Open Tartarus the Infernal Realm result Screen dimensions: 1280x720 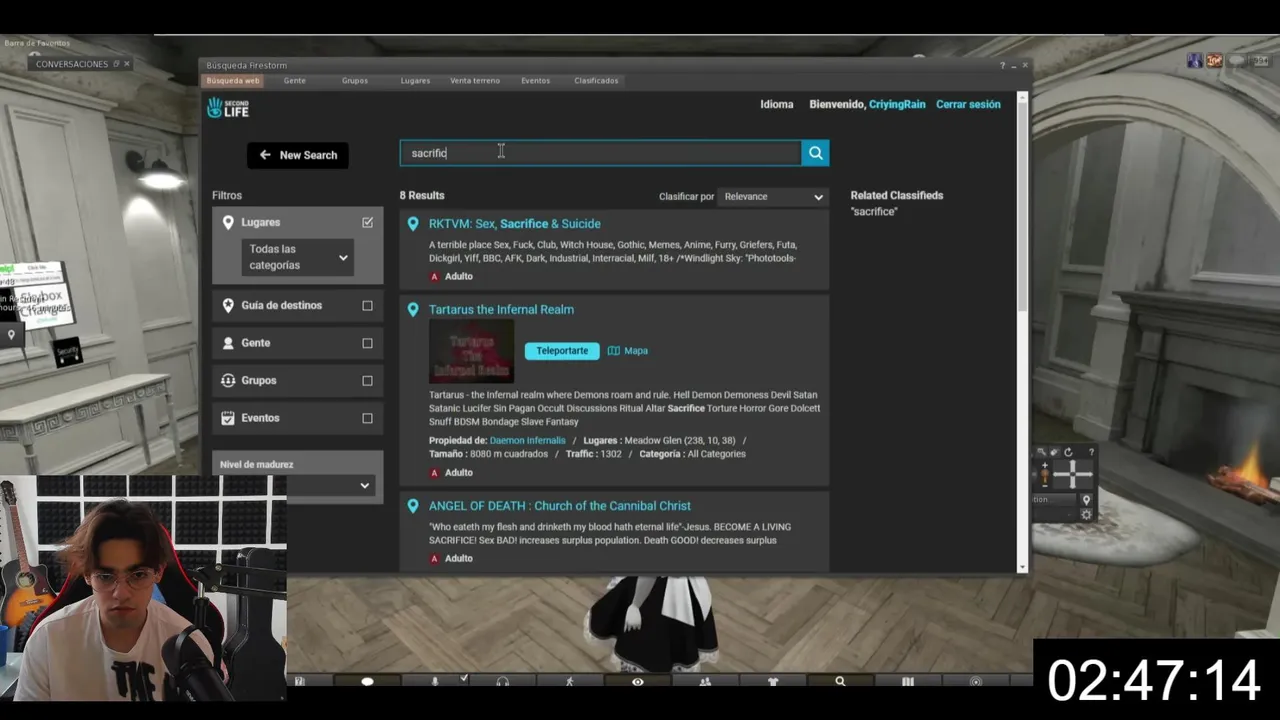coord(501,310)
